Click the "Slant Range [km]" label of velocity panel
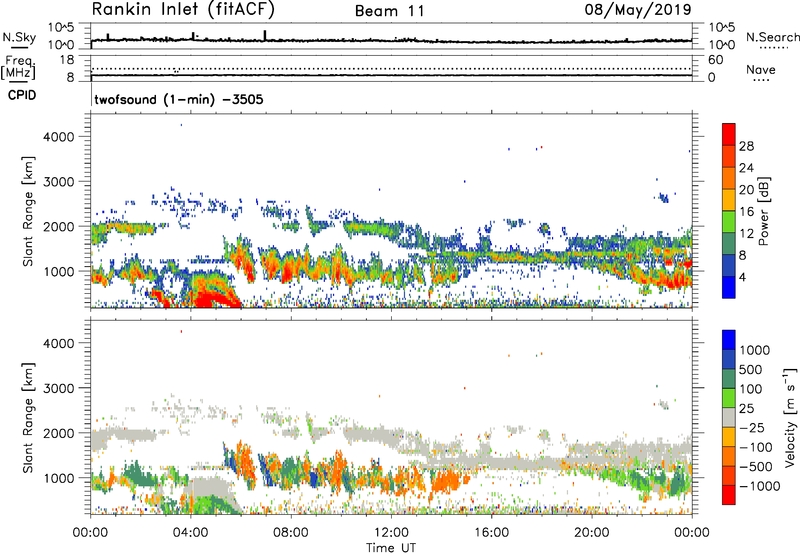The height and width of the screenshot is (554, 800). (x=28, y=417)
